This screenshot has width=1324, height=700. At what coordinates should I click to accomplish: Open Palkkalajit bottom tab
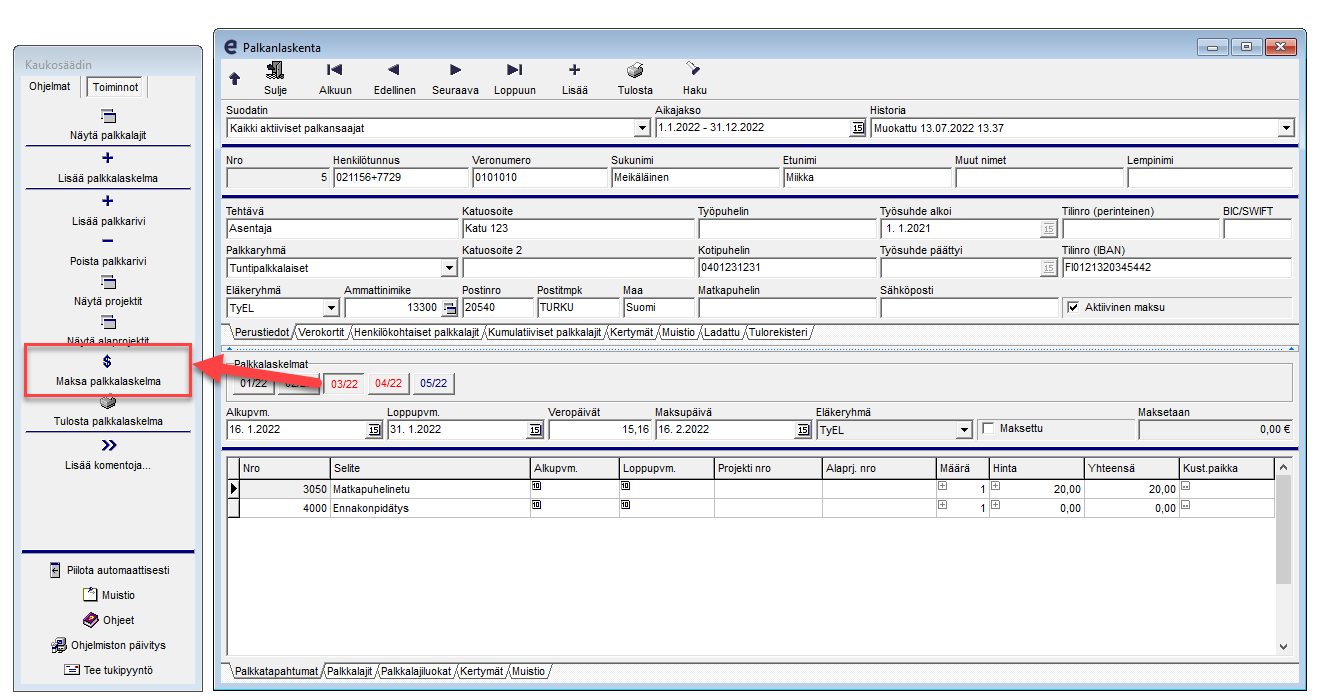[x=349, y=672]
